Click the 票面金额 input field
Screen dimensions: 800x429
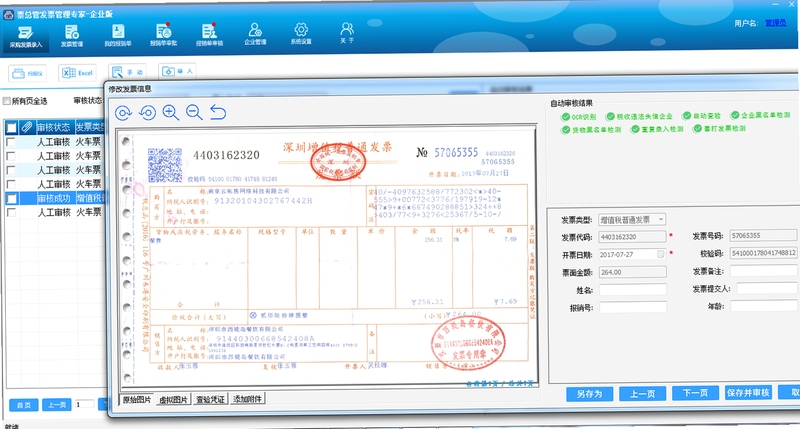(632, 272)
